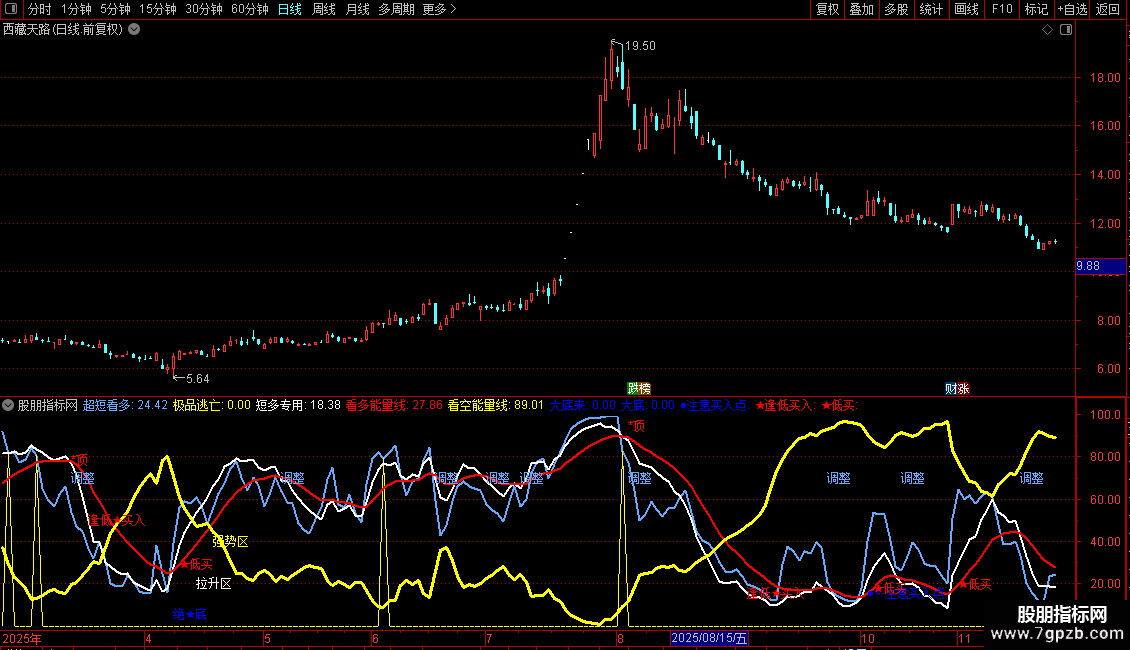This screenshot has height=650, width=1130.
Task: Click the 看空能量线: 89.01 value
Action: coord(496,406)
